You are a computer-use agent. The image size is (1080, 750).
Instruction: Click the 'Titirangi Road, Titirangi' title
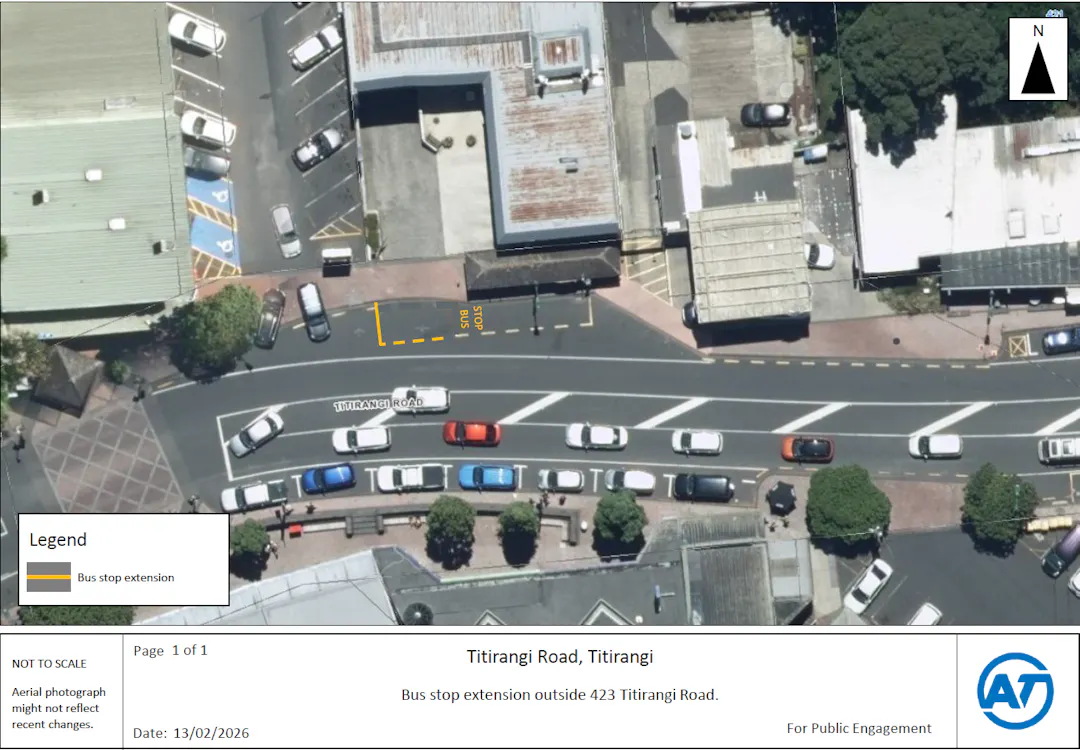pyautogui.click(x=559, y=657)
